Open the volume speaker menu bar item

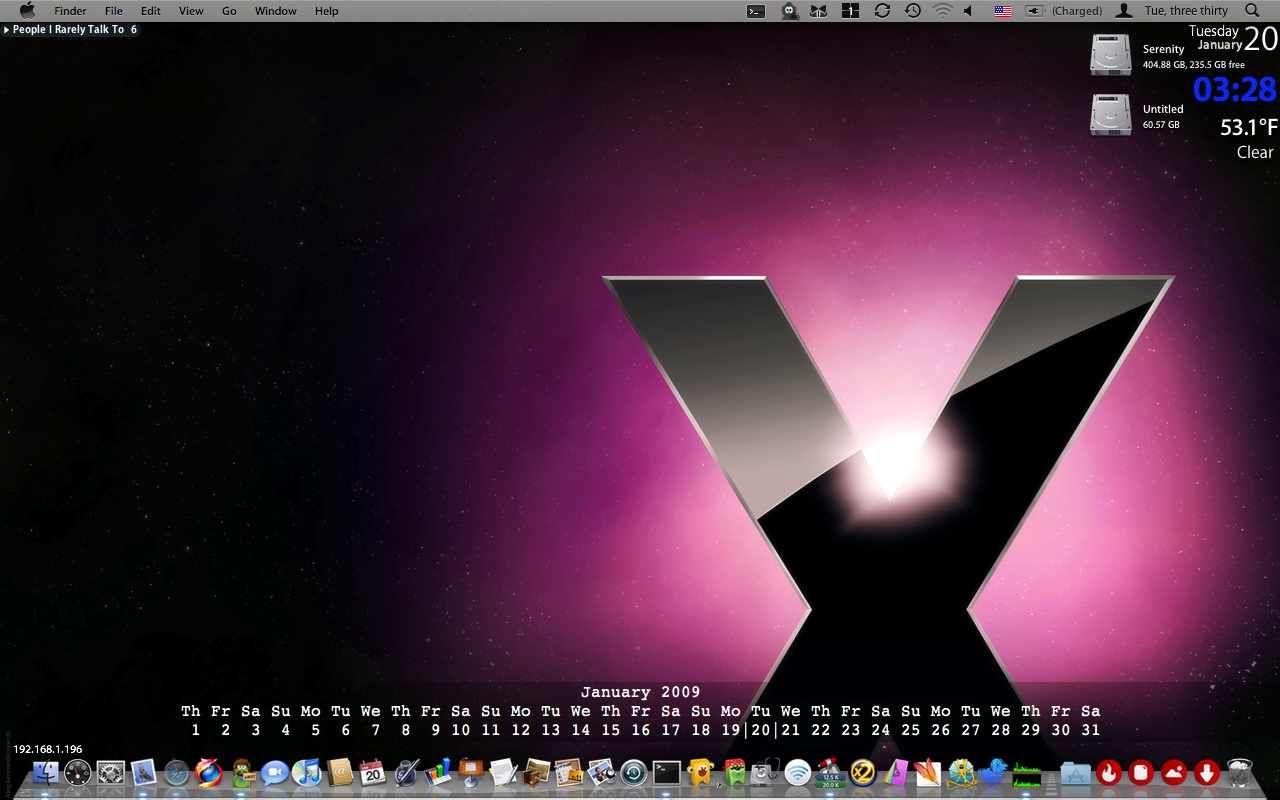[968, 11]
